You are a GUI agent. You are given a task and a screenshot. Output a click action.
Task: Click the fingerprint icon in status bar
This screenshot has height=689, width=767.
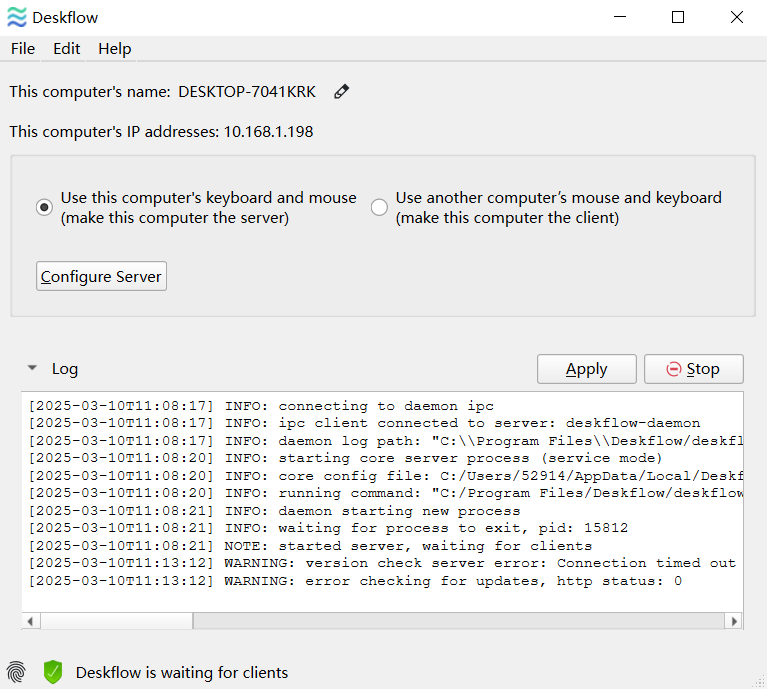16,672
